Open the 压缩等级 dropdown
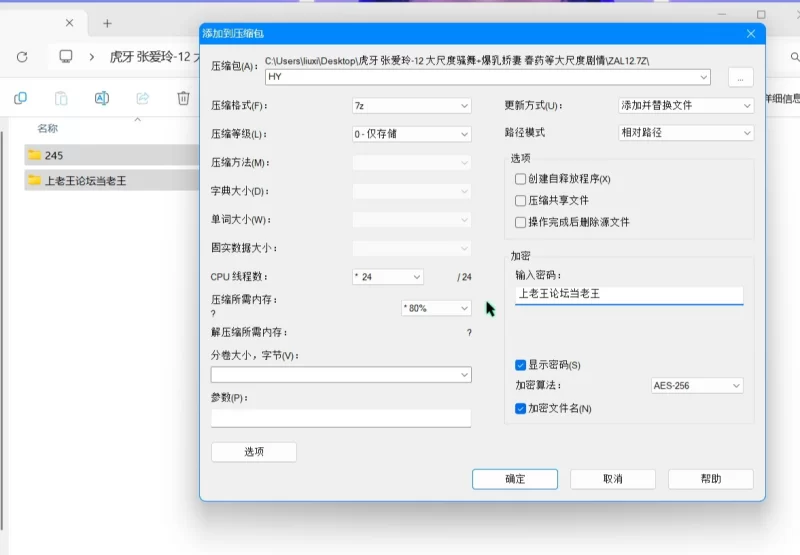This screenshot has width=800, height=555. coord(411,134)
